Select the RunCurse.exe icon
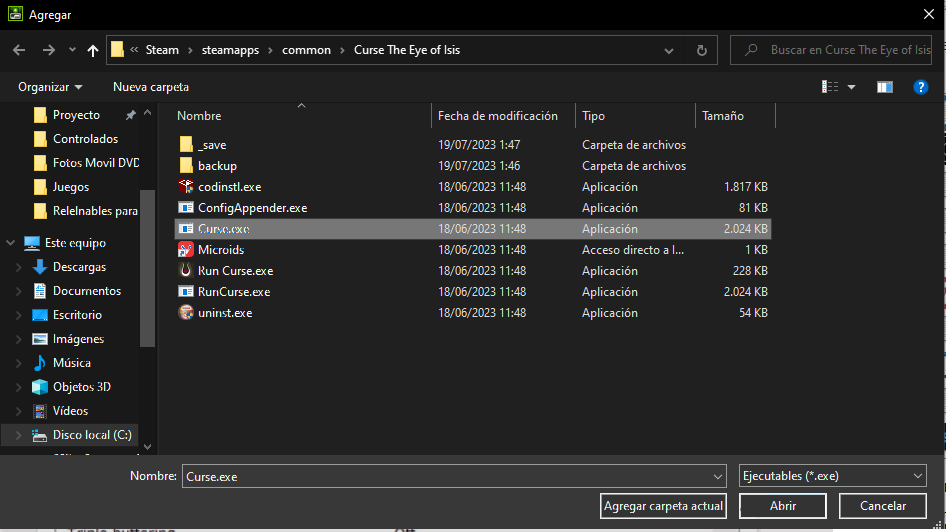Viewport: 946px width, 532px height. click(x=186, y=292)
